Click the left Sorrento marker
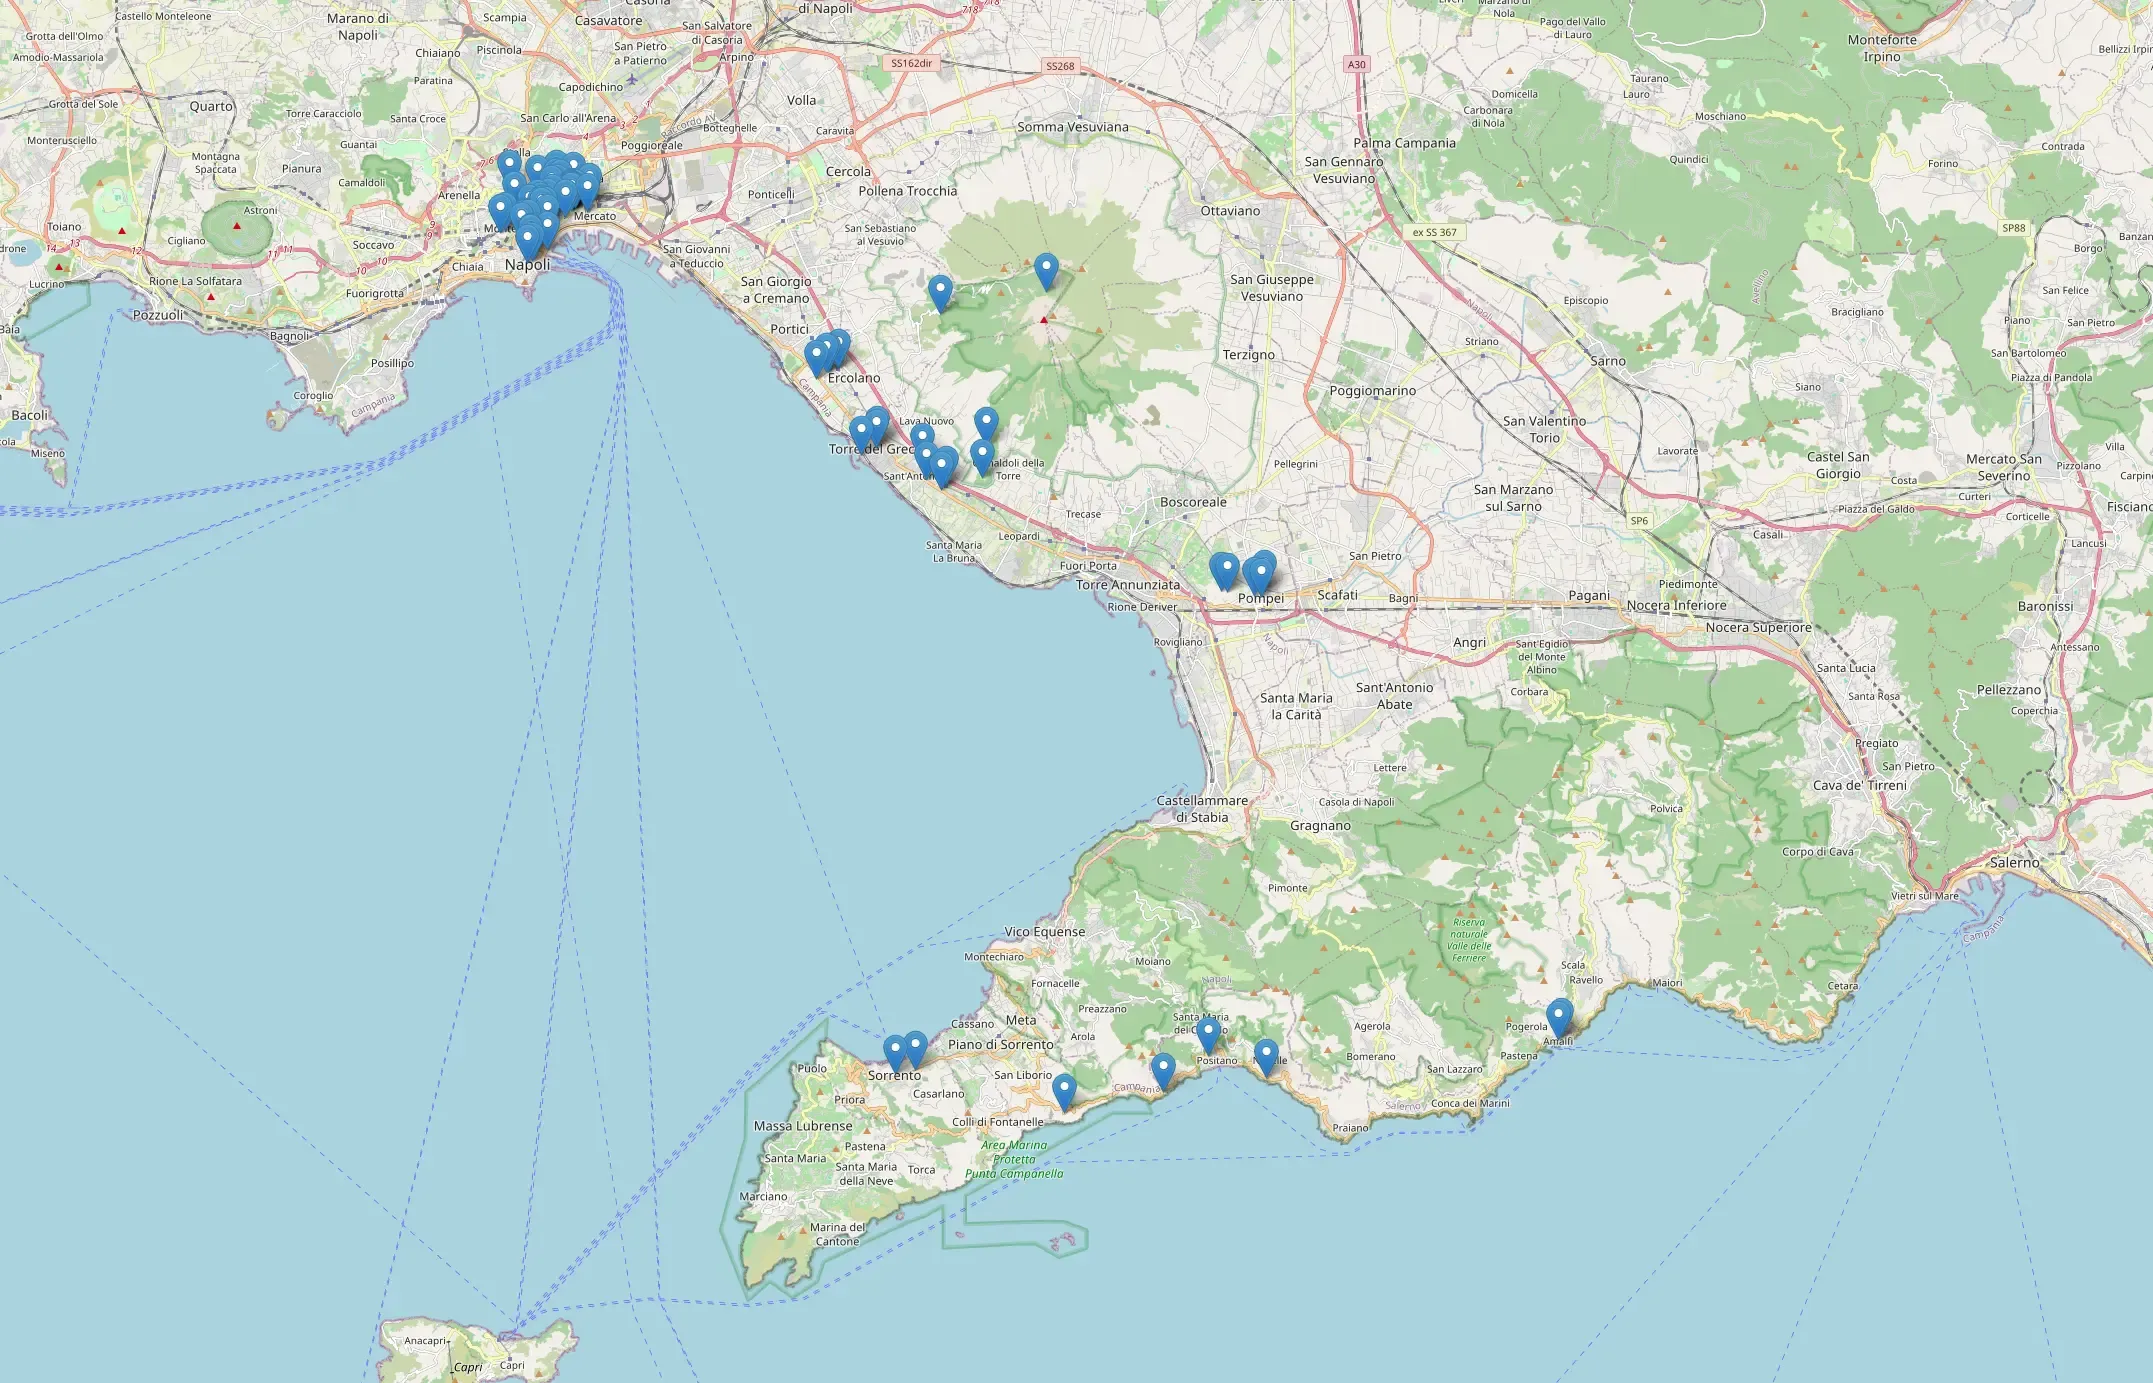The width and height of the screenshot is (2153, 1383). (895, 1052)
